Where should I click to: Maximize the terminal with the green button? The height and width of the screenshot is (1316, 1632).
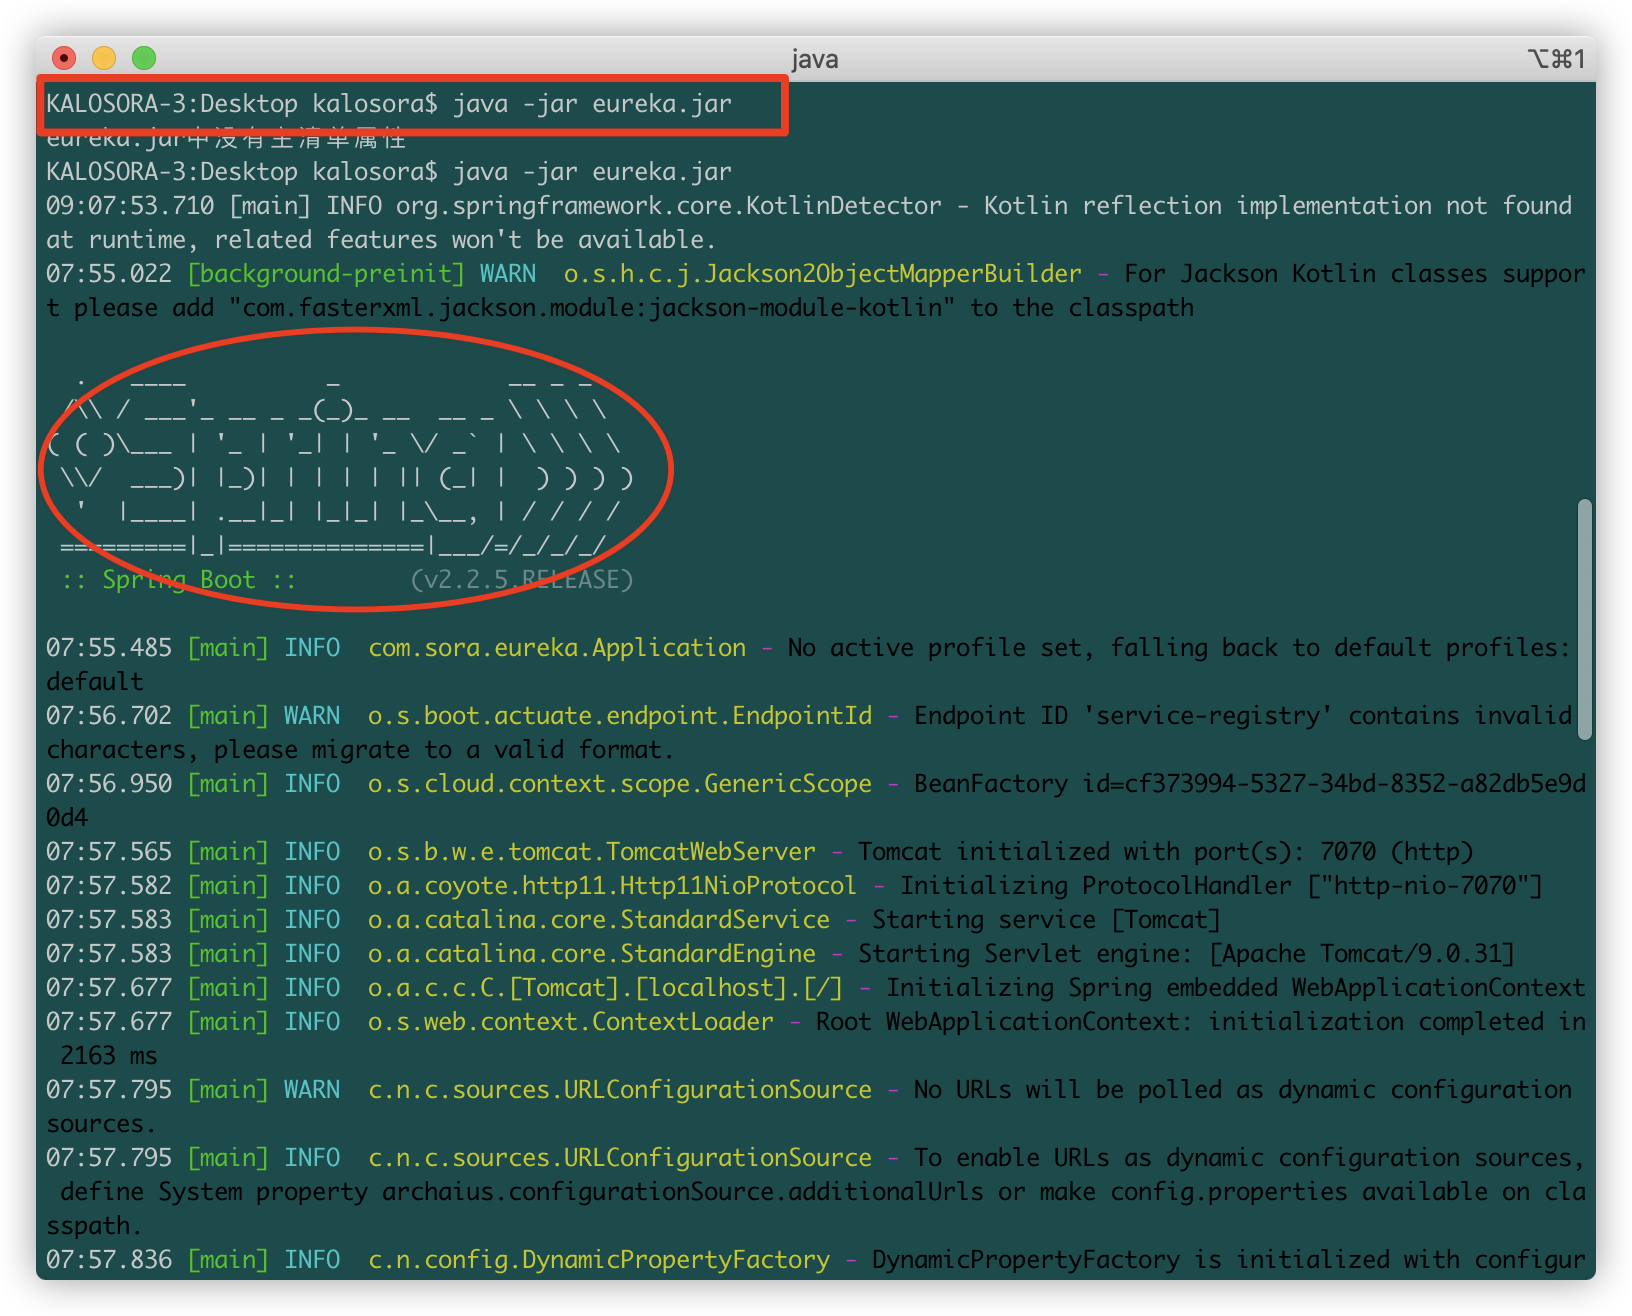tap(144, 59)
